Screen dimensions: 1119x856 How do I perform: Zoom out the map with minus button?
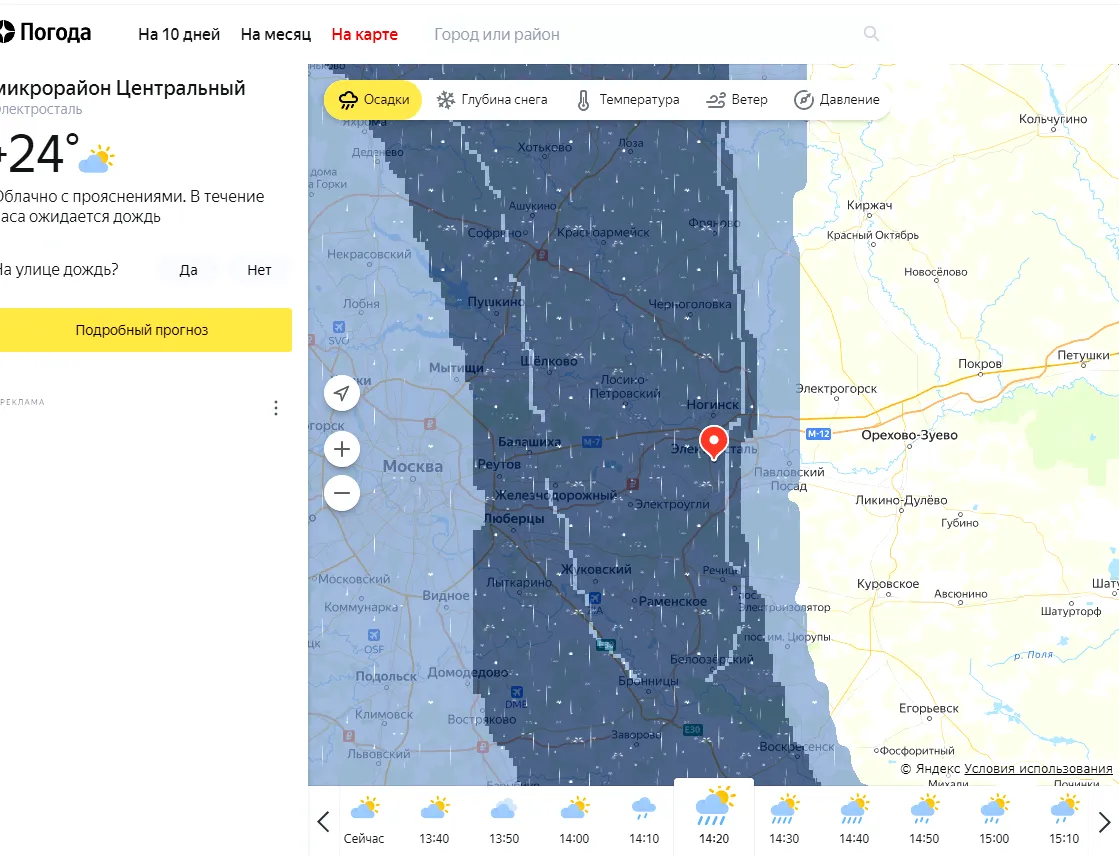click(x=342, y=493)
